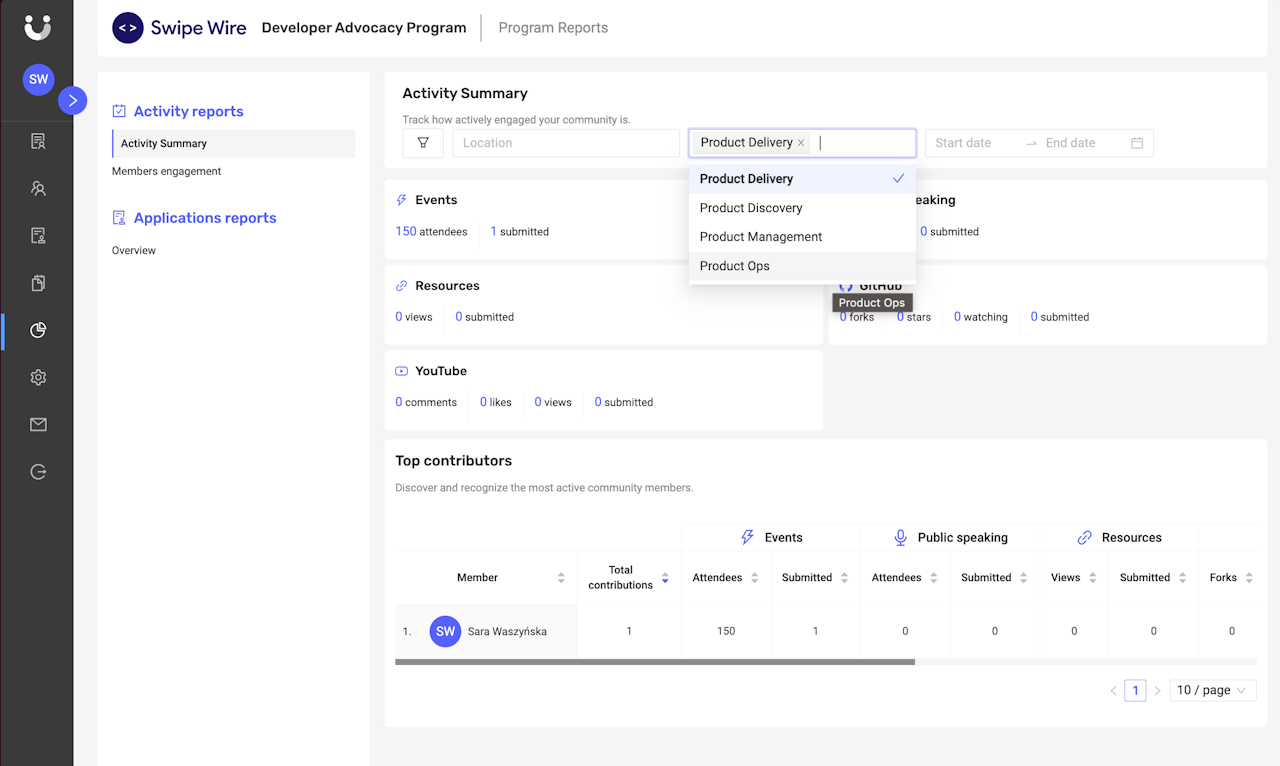Open the settings gear in sidebar
The height and width of the screenshot is (766, 1280).
(x=38, y=377)
